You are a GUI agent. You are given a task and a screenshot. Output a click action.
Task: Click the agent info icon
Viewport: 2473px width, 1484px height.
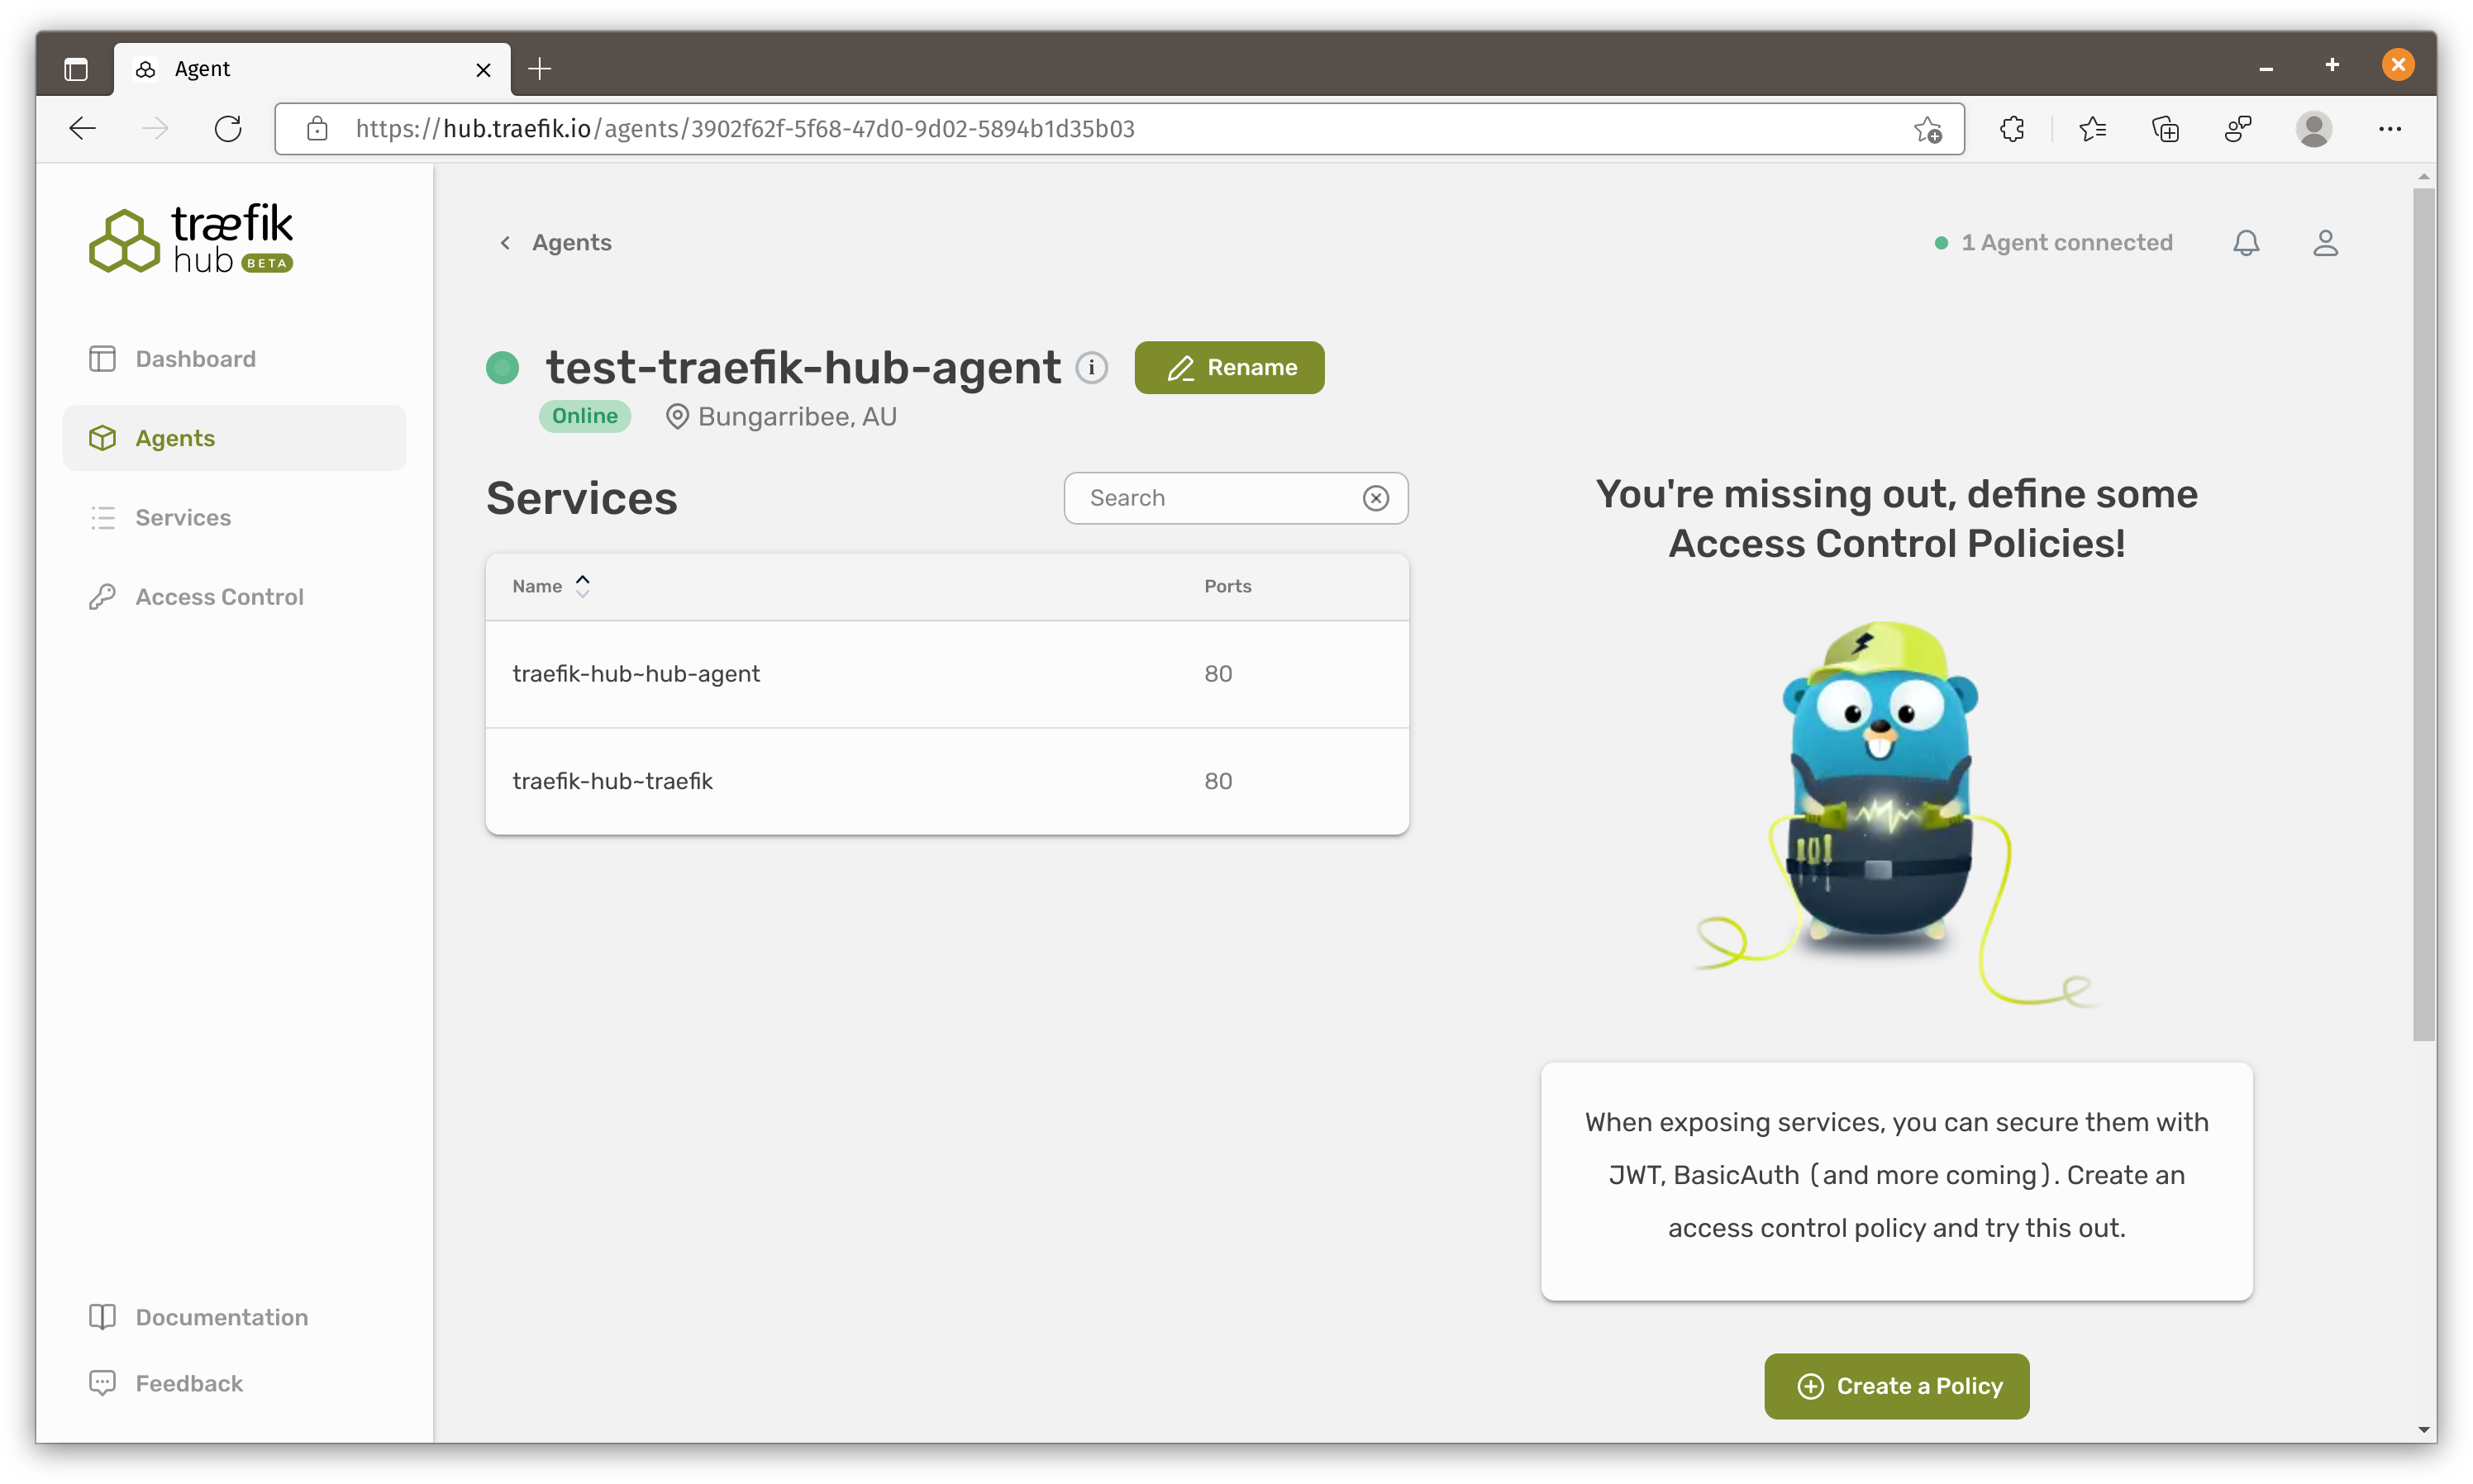click(1091, 368)
